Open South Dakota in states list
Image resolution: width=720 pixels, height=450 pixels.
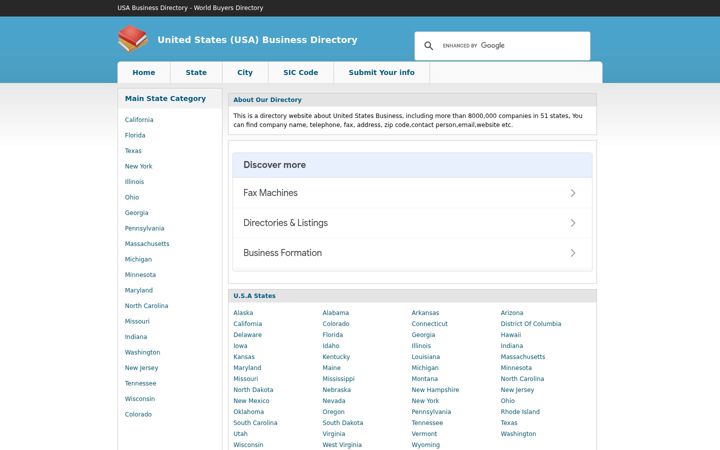(343, 423)
